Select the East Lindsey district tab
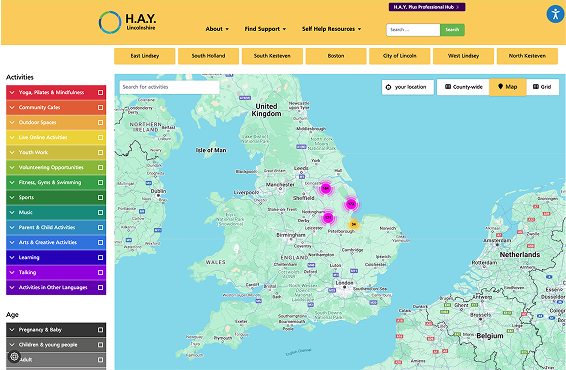Image resolution: width=566 pixels, height=370 pixels. [145, 56]
